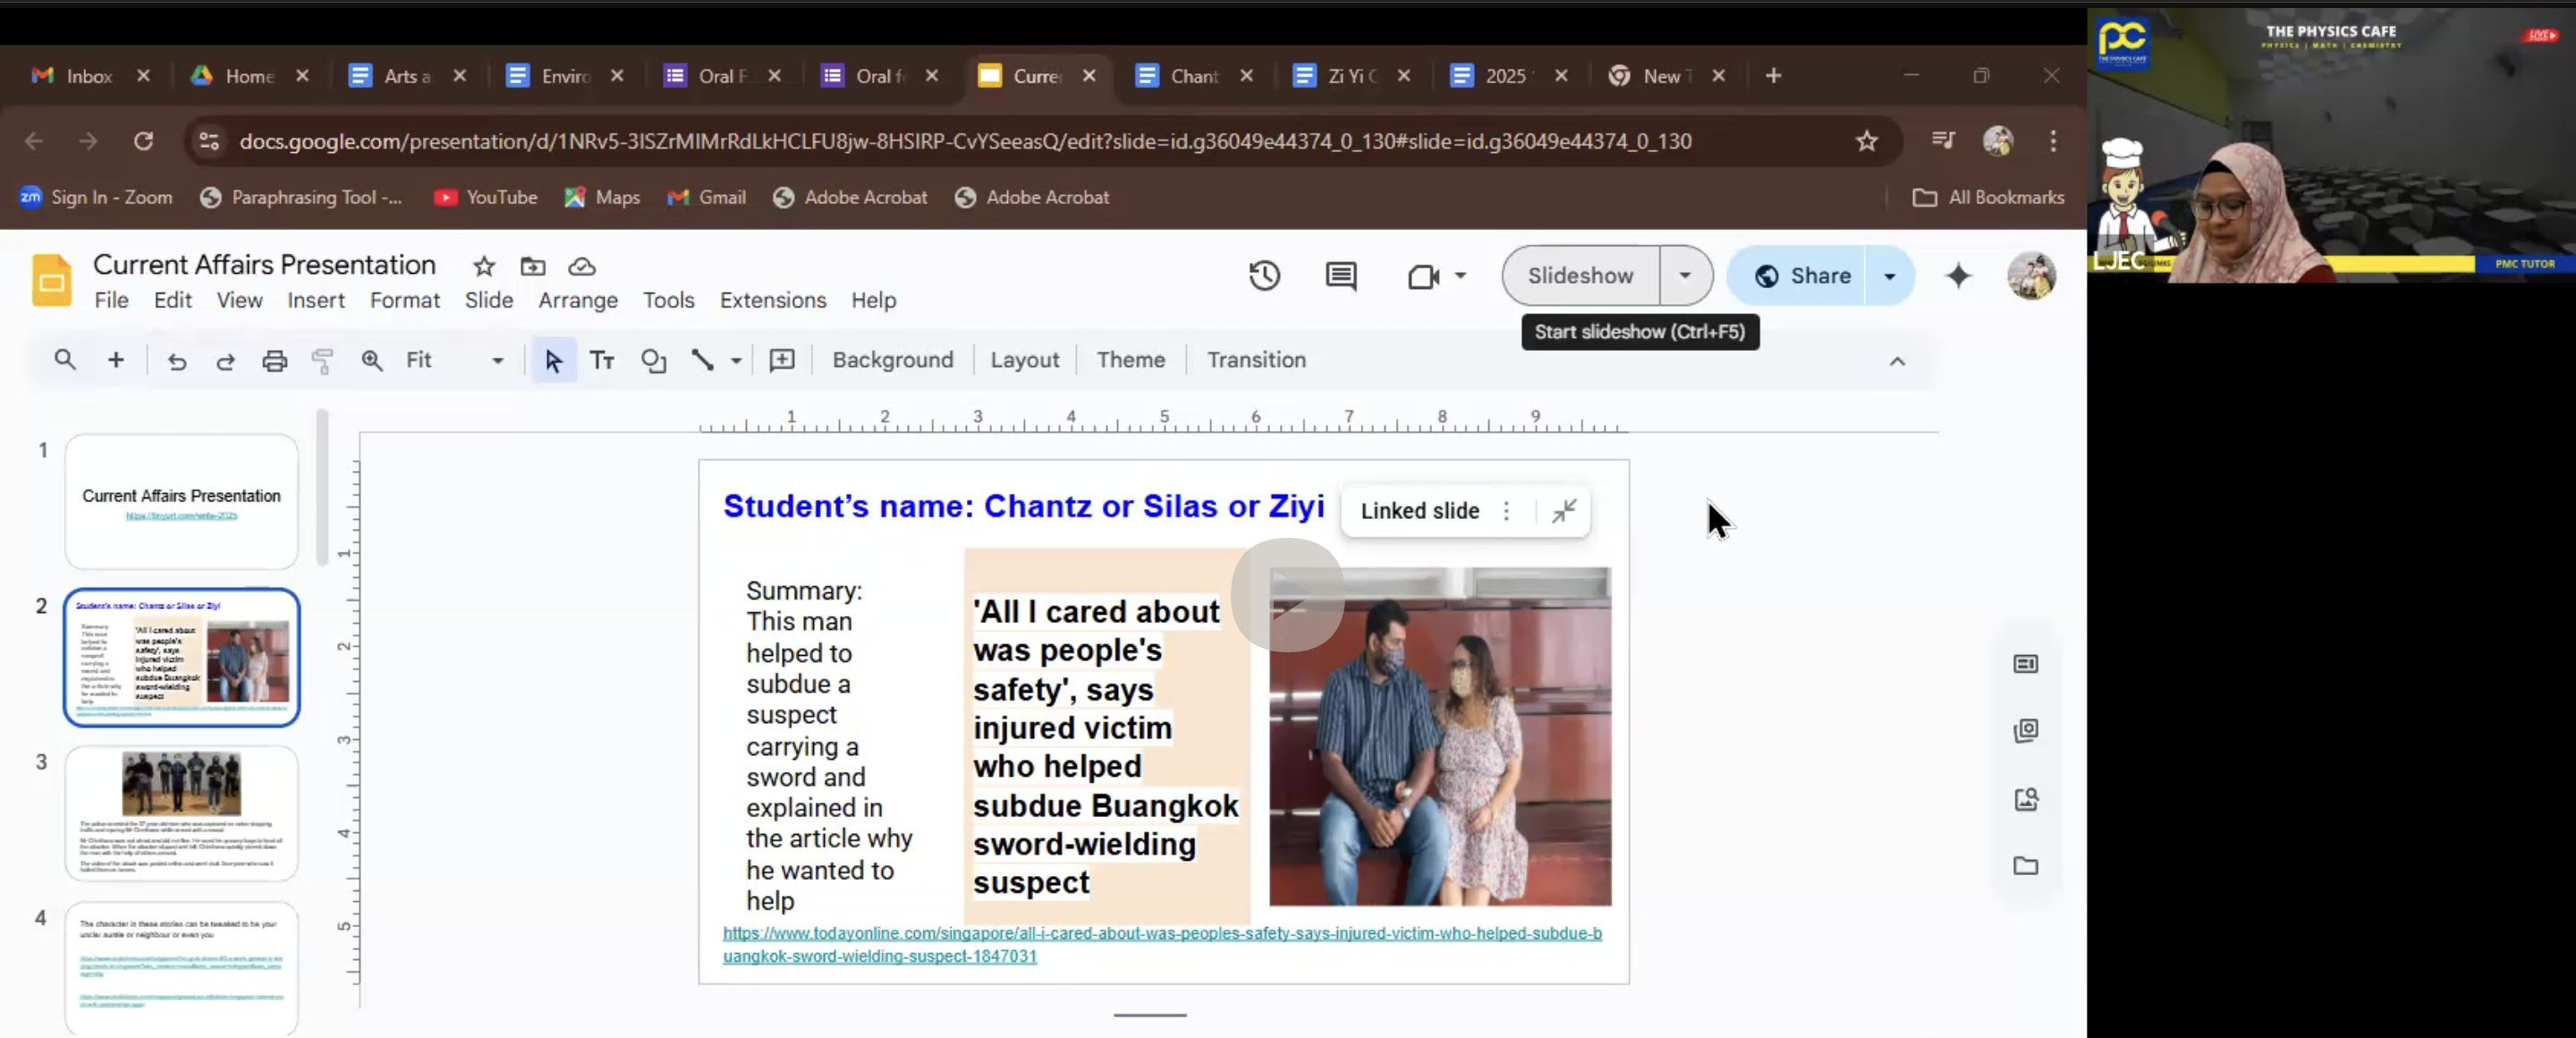Image resolution: width=2576 pixels, height=1038 pixels.
Task: Activate the paint format tool
Action: pos(322,361)
